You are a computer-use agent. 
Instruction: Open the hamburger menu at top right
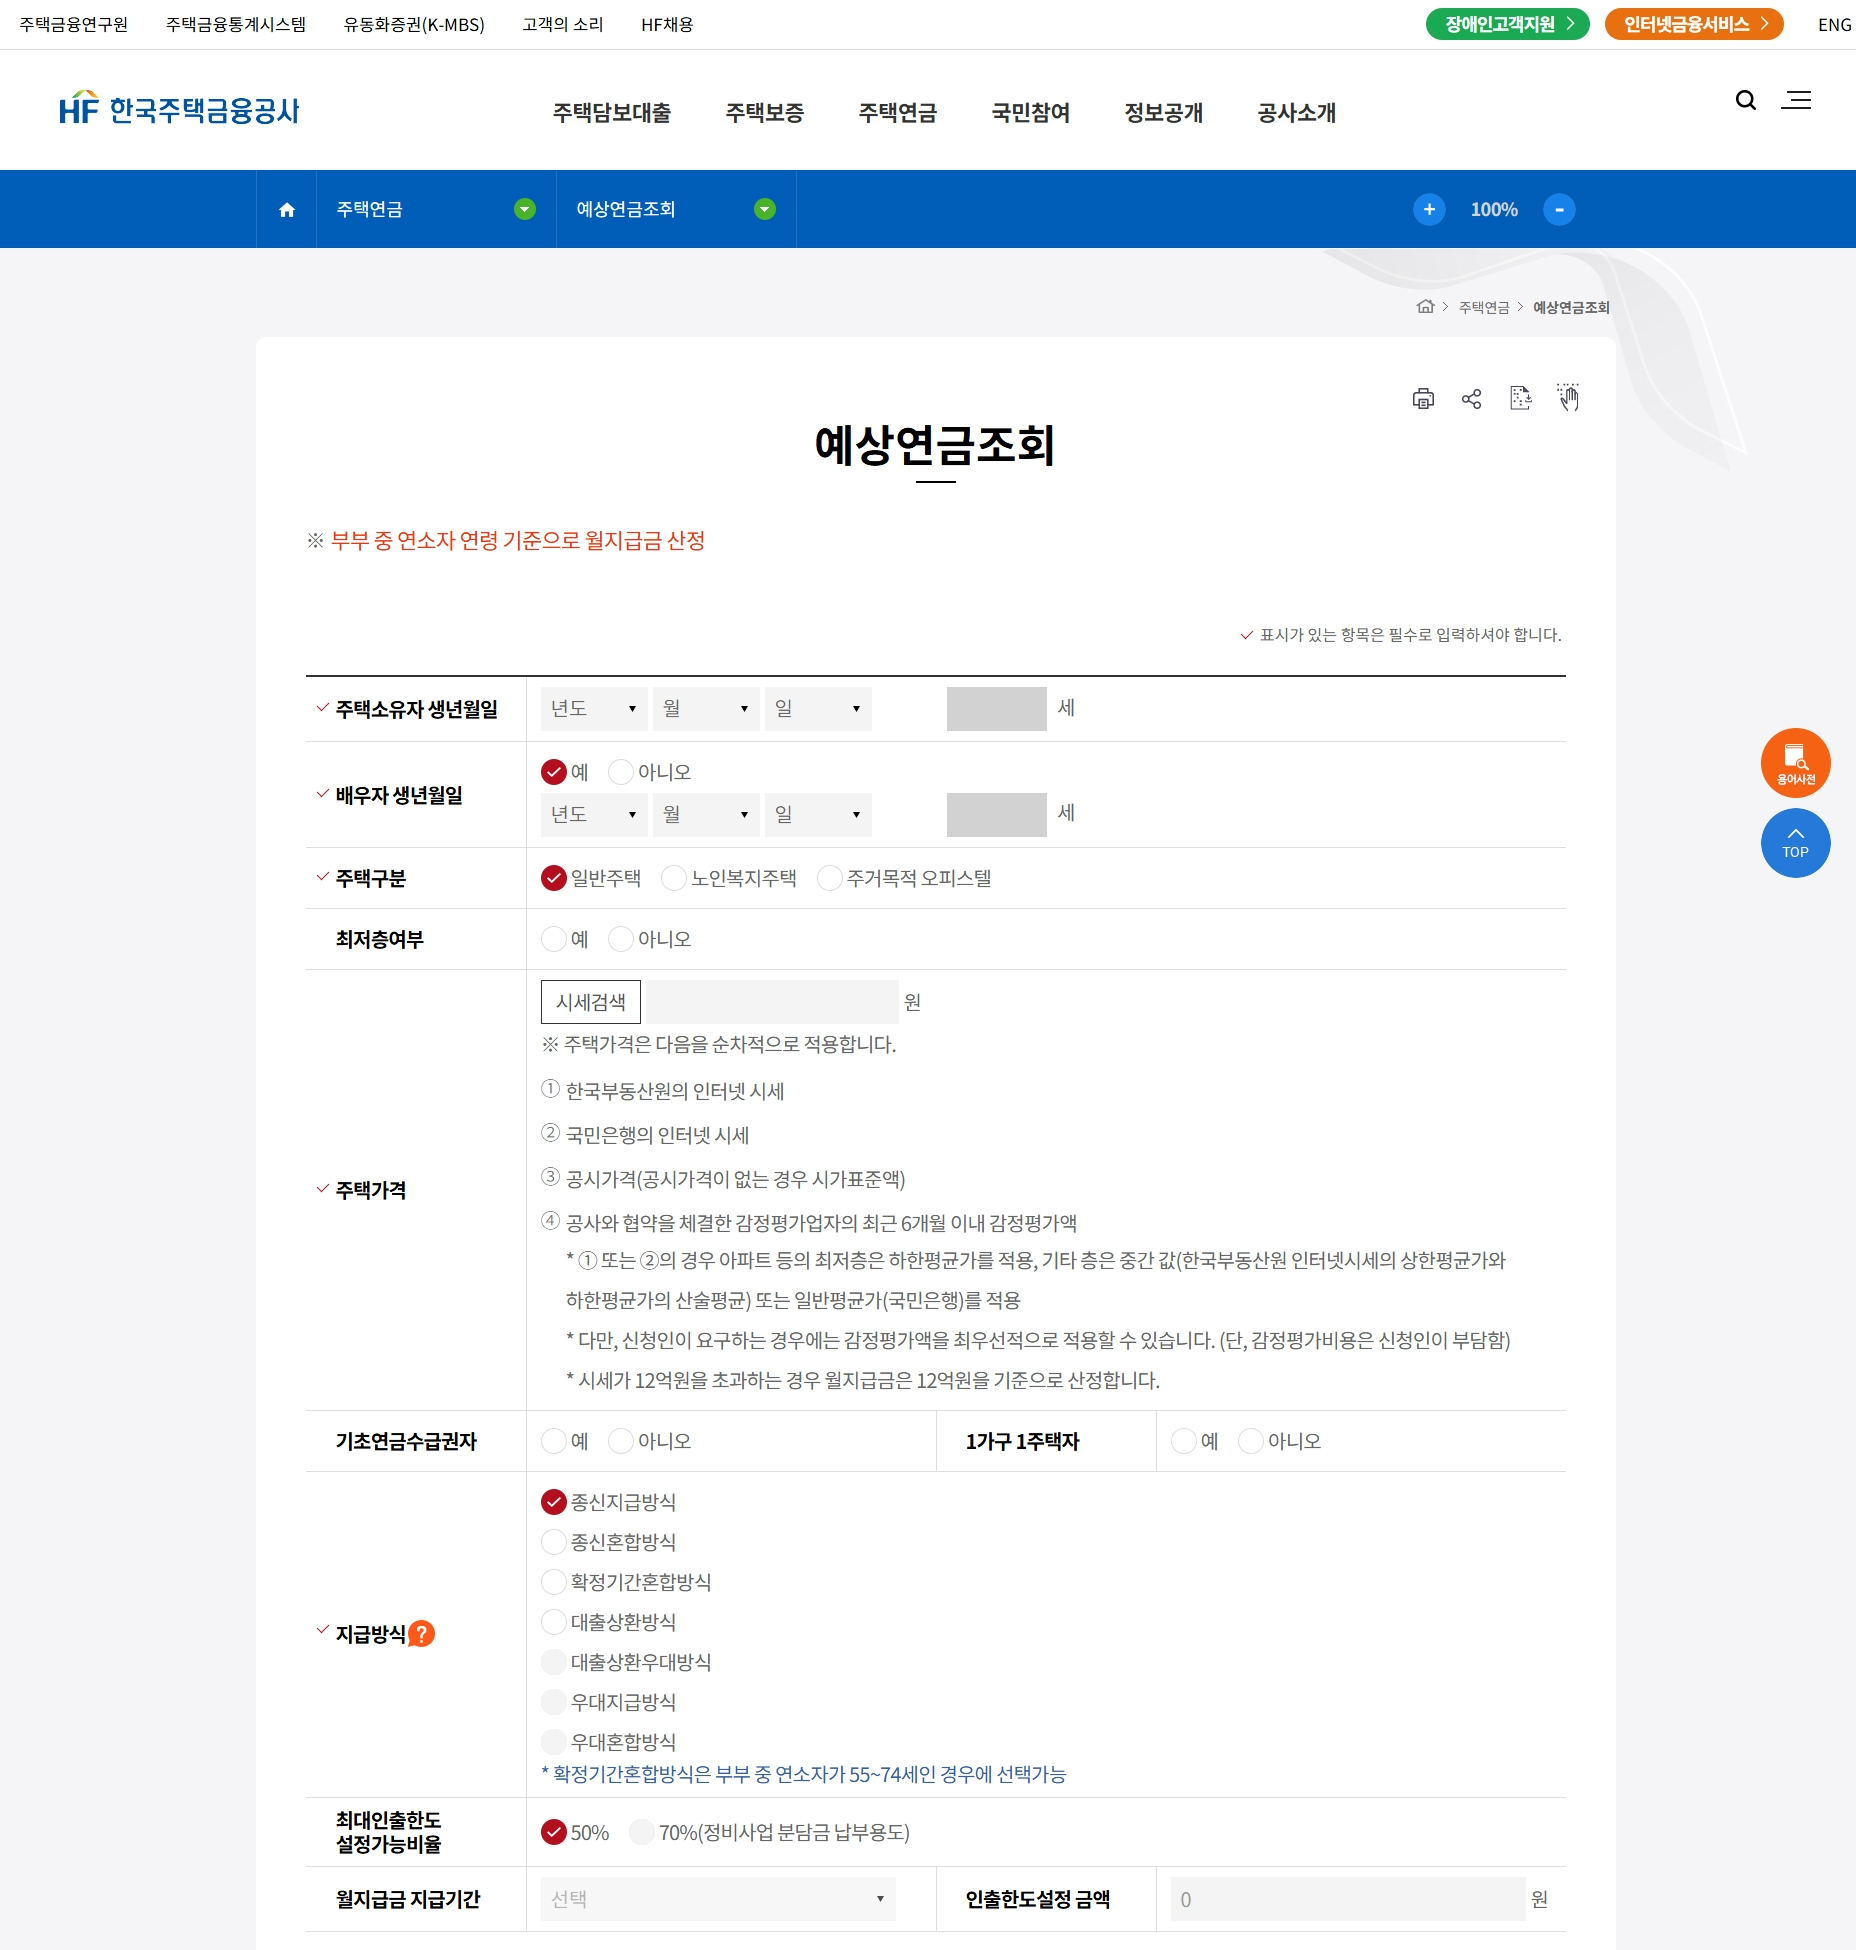[x=1797, y=100]
